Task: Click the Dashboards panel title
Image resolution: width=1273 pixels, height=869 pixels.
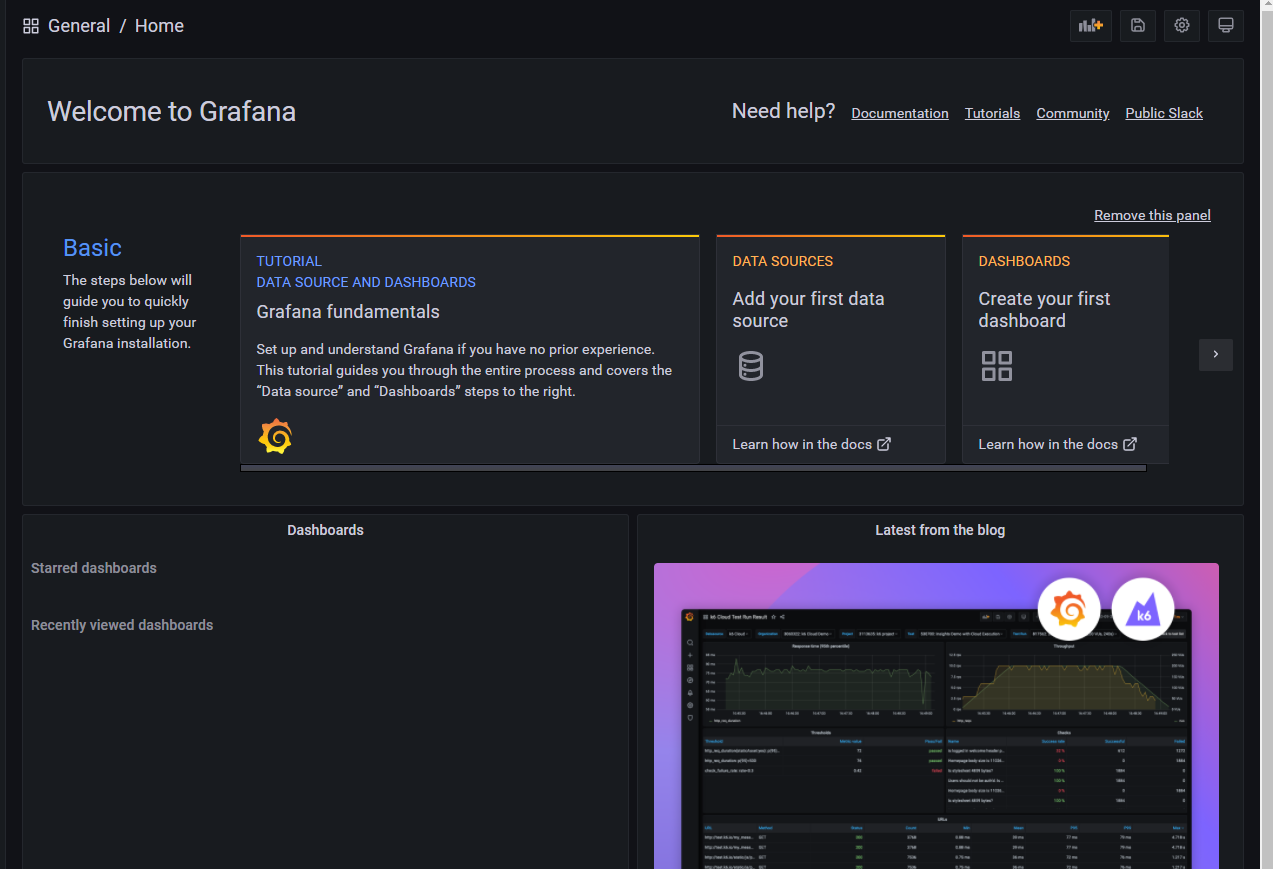Action: (325, 530)
